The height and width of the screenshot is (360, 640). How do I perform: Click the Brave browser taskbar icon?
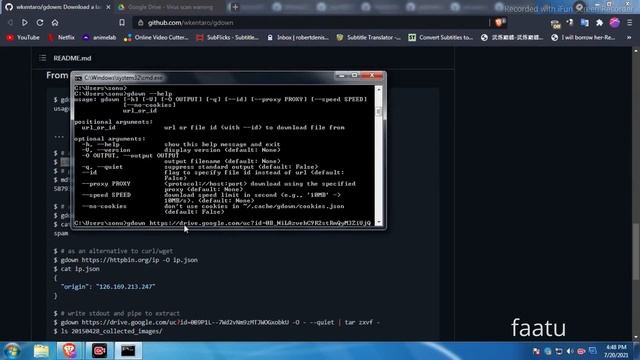(70, 351)
